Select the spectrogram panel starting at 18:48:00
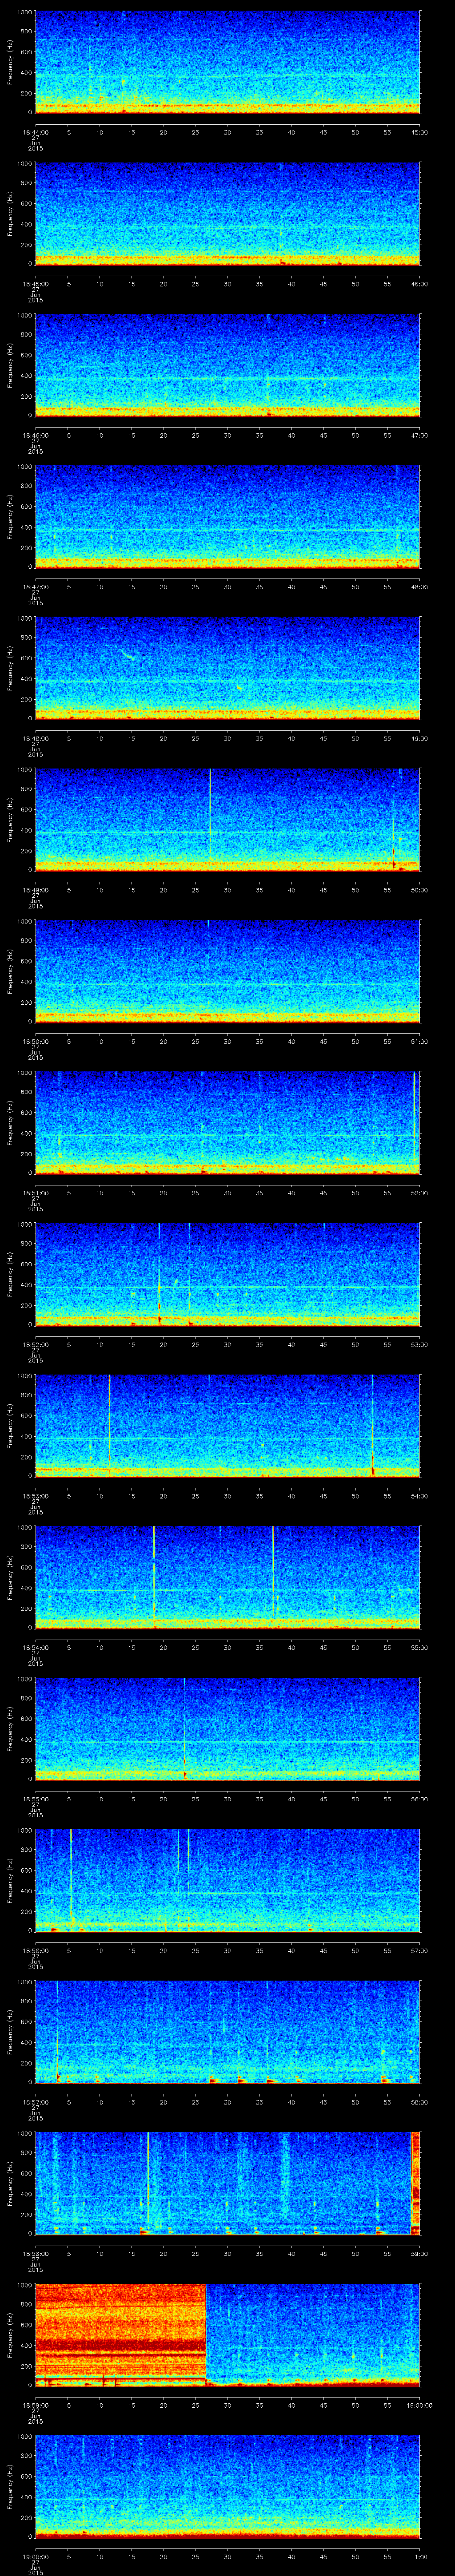455x2576 pixels. tap(227, 668)
